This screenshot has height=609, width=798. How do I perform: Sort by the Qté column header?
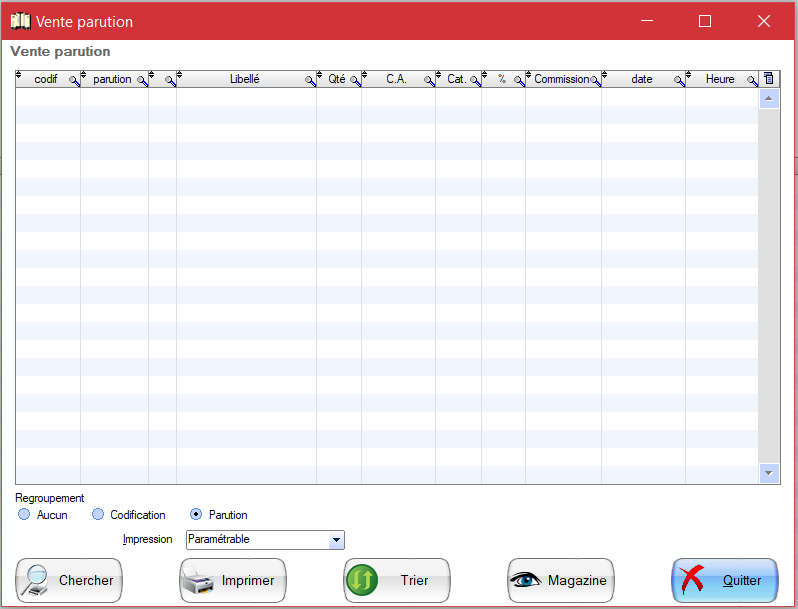click(336, 79)
